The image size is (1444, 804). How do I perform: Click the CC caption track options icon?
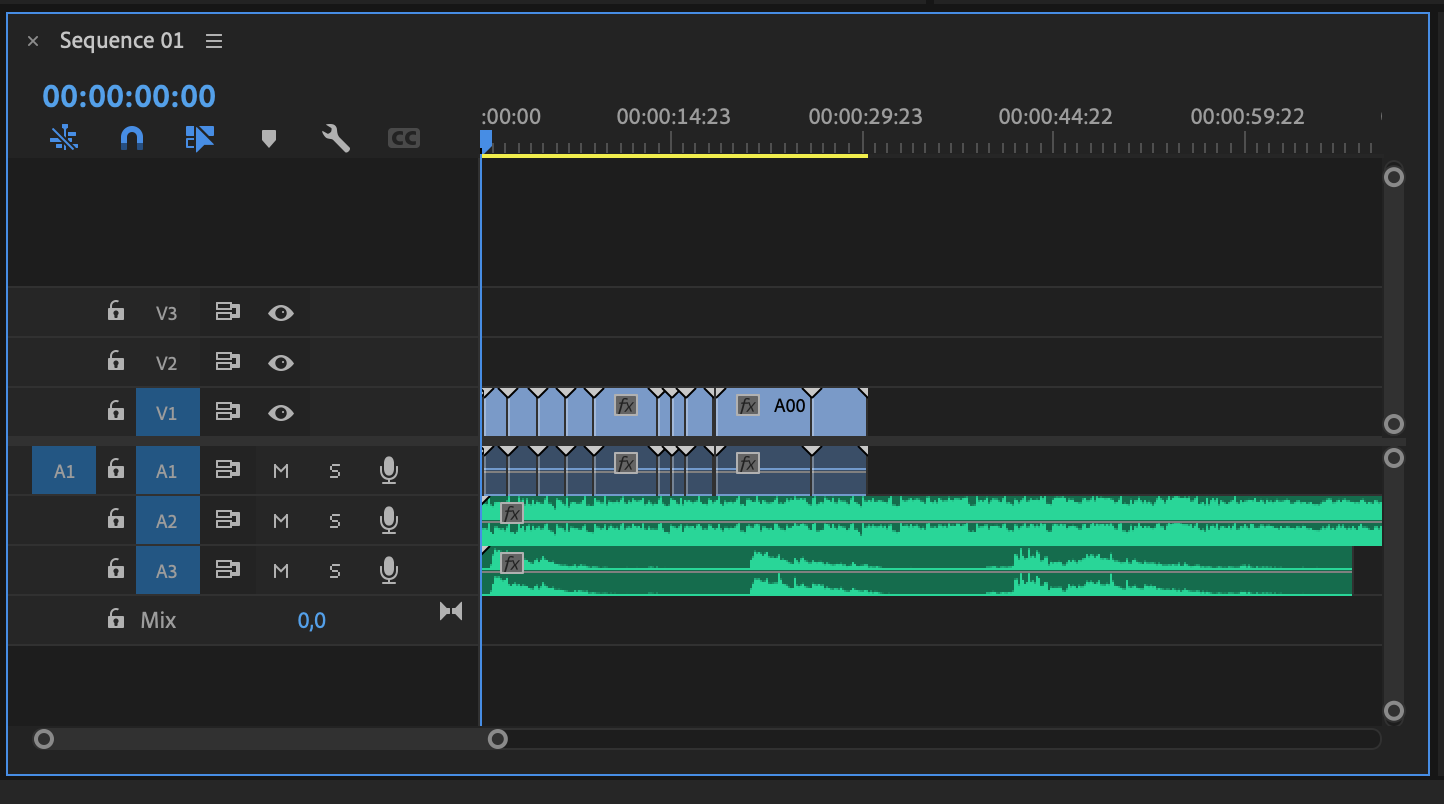point(404,138)
